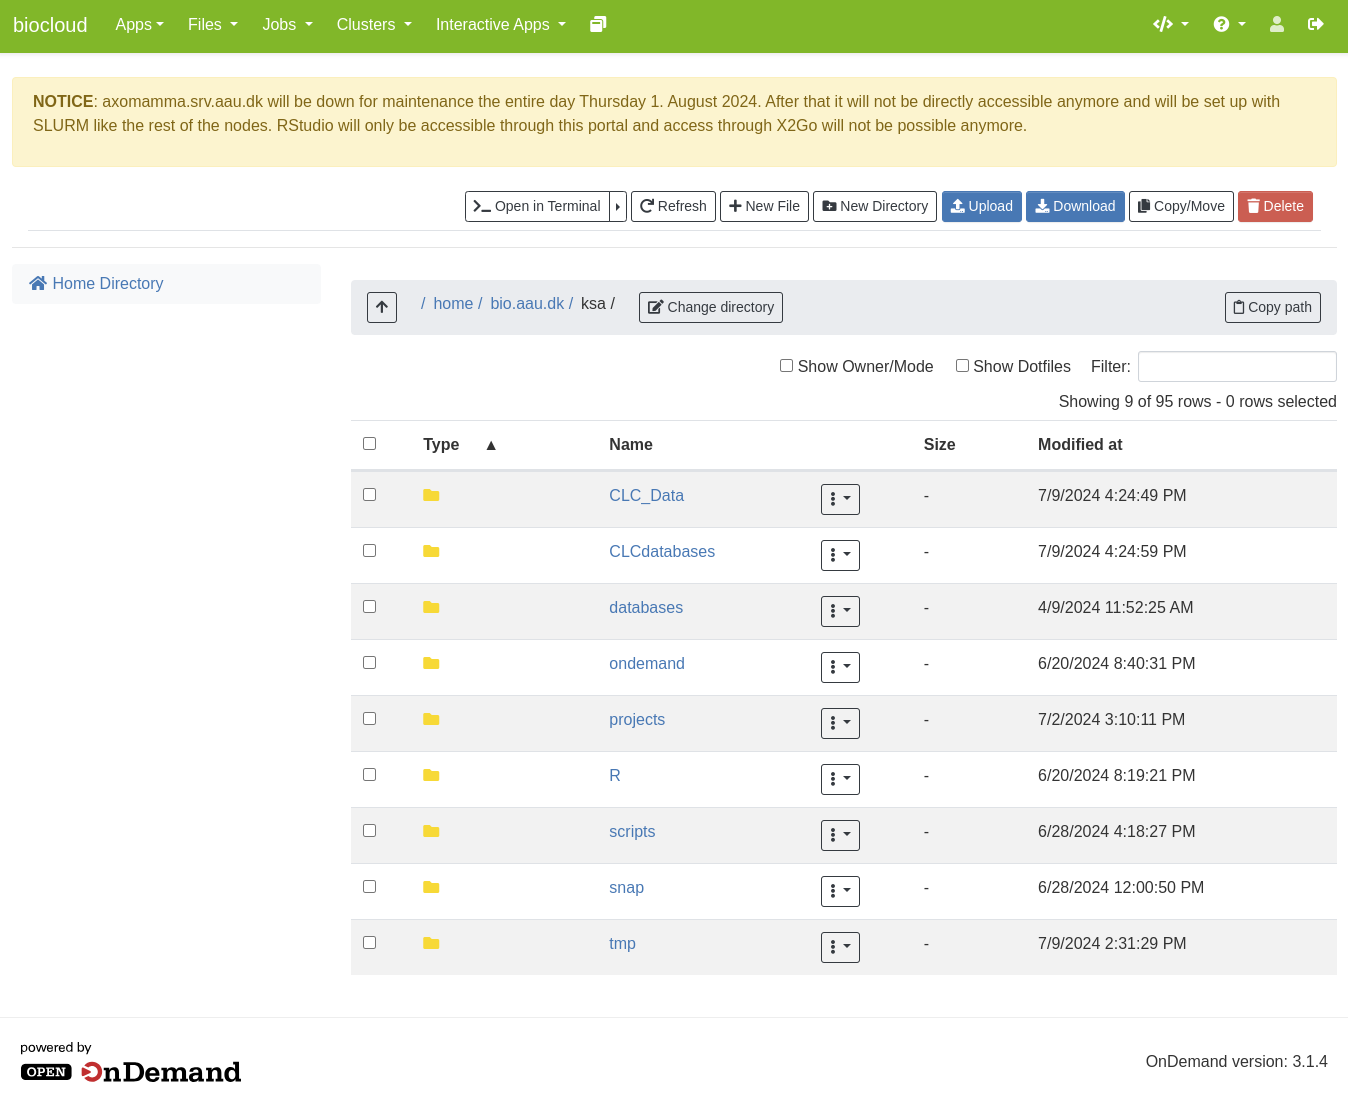
Task: Open the sessions icon in navbar
Action: point(598,24)
